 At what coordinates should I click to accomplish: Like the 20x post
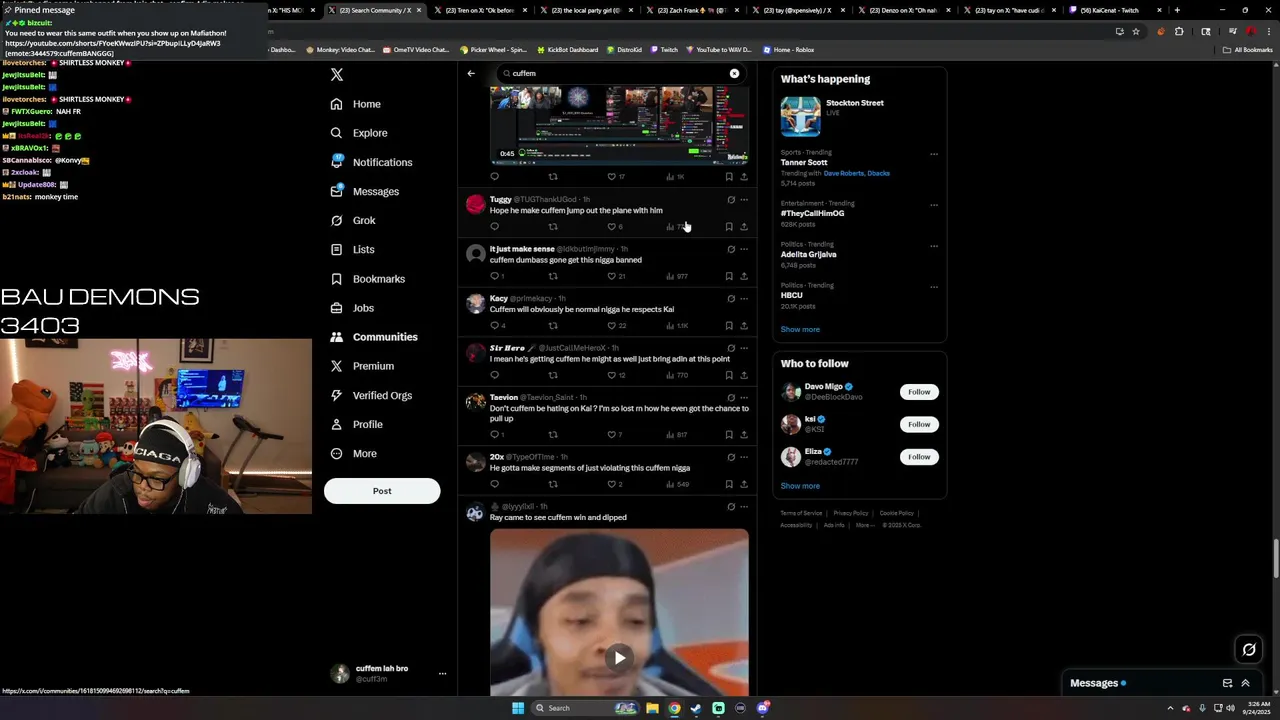click(612, 484)
